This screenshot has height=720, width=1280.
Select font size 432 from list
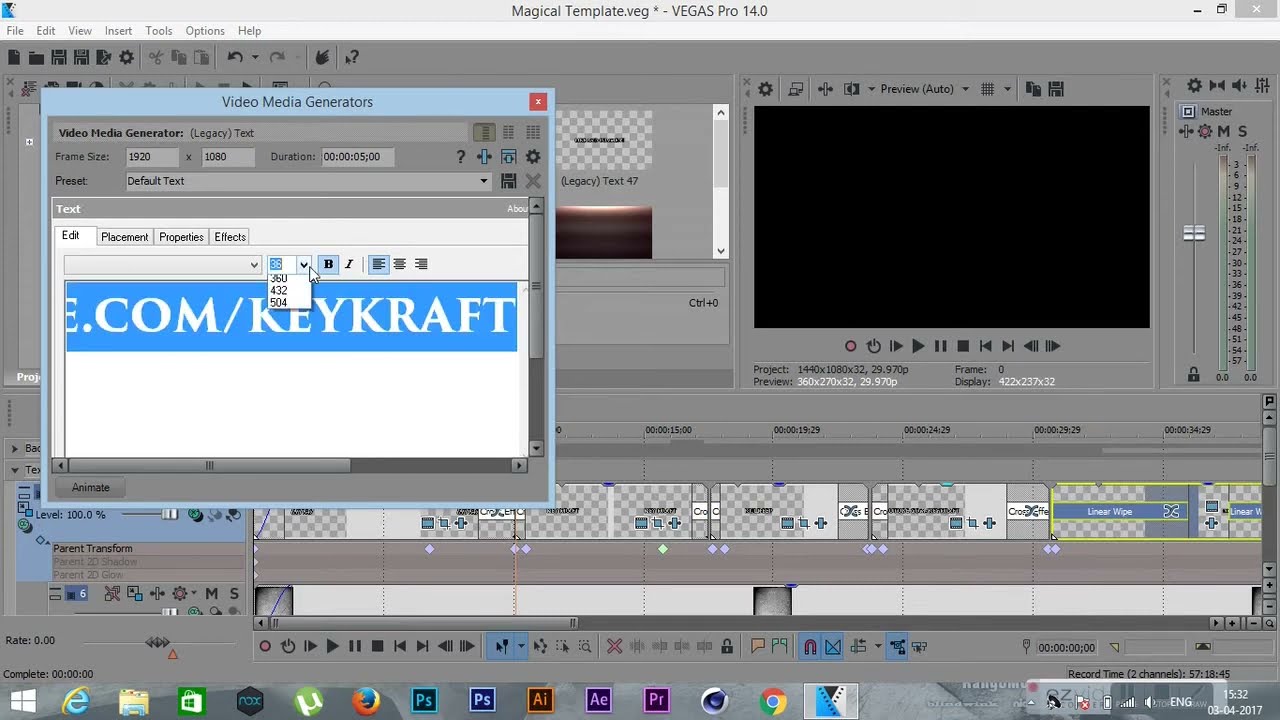(x=279, y=291)
